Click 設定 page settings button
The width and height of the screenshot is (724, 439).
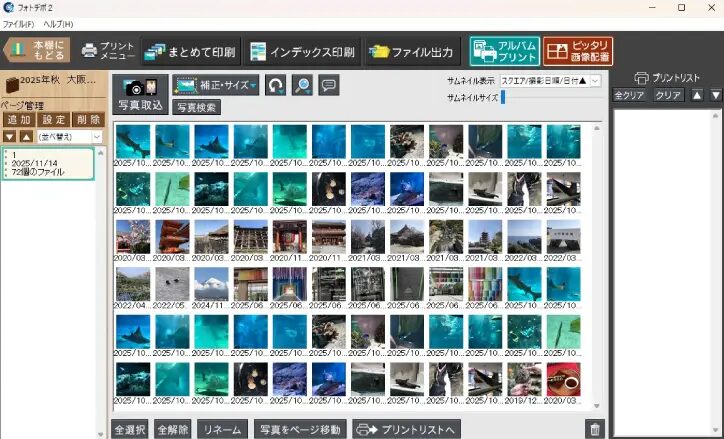click(x=54, y=120)
